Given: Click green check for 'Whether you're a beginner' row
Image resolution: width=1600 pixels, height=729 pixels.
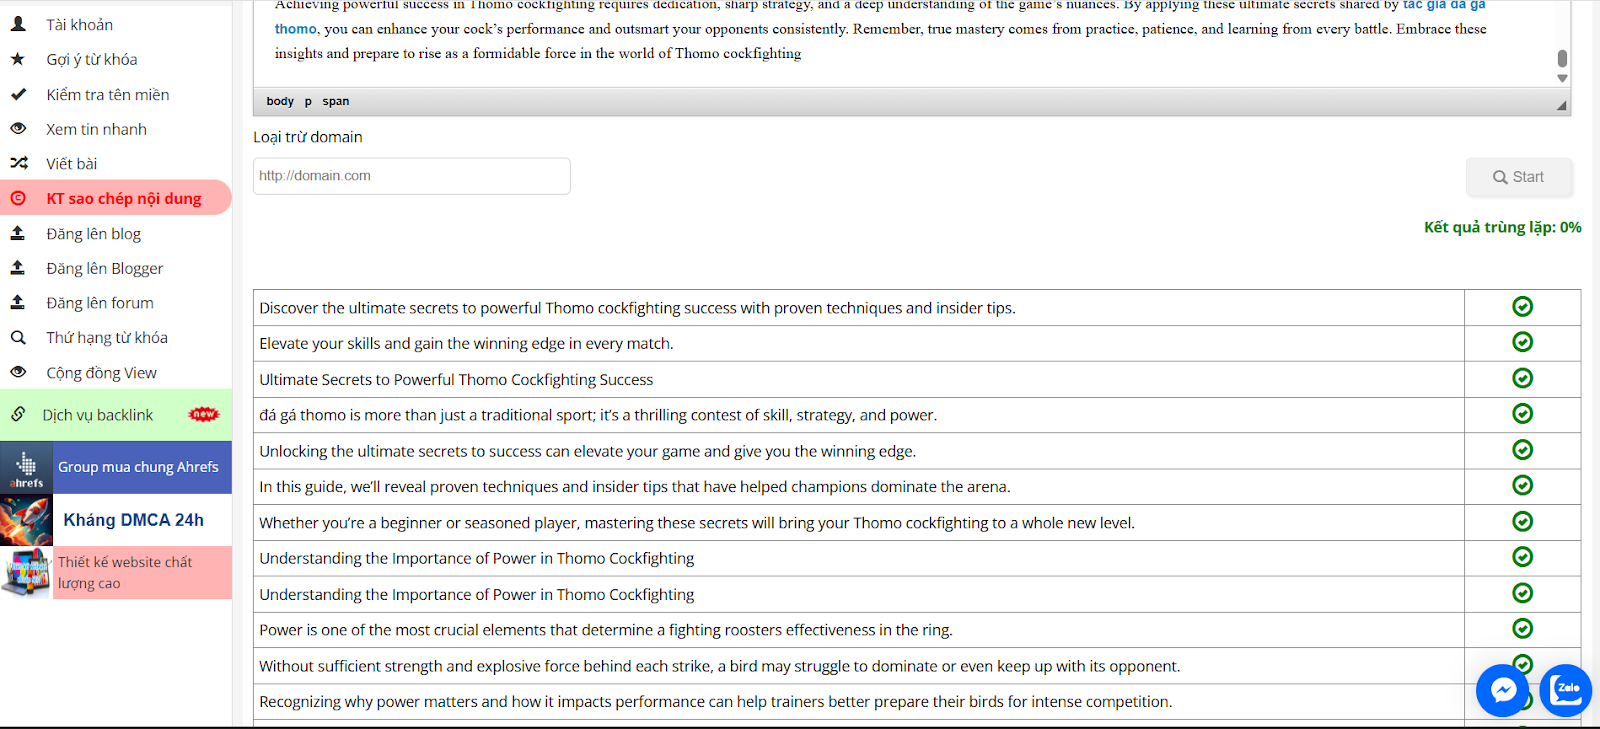Looking at the screenshot, I should [1523, 521].
